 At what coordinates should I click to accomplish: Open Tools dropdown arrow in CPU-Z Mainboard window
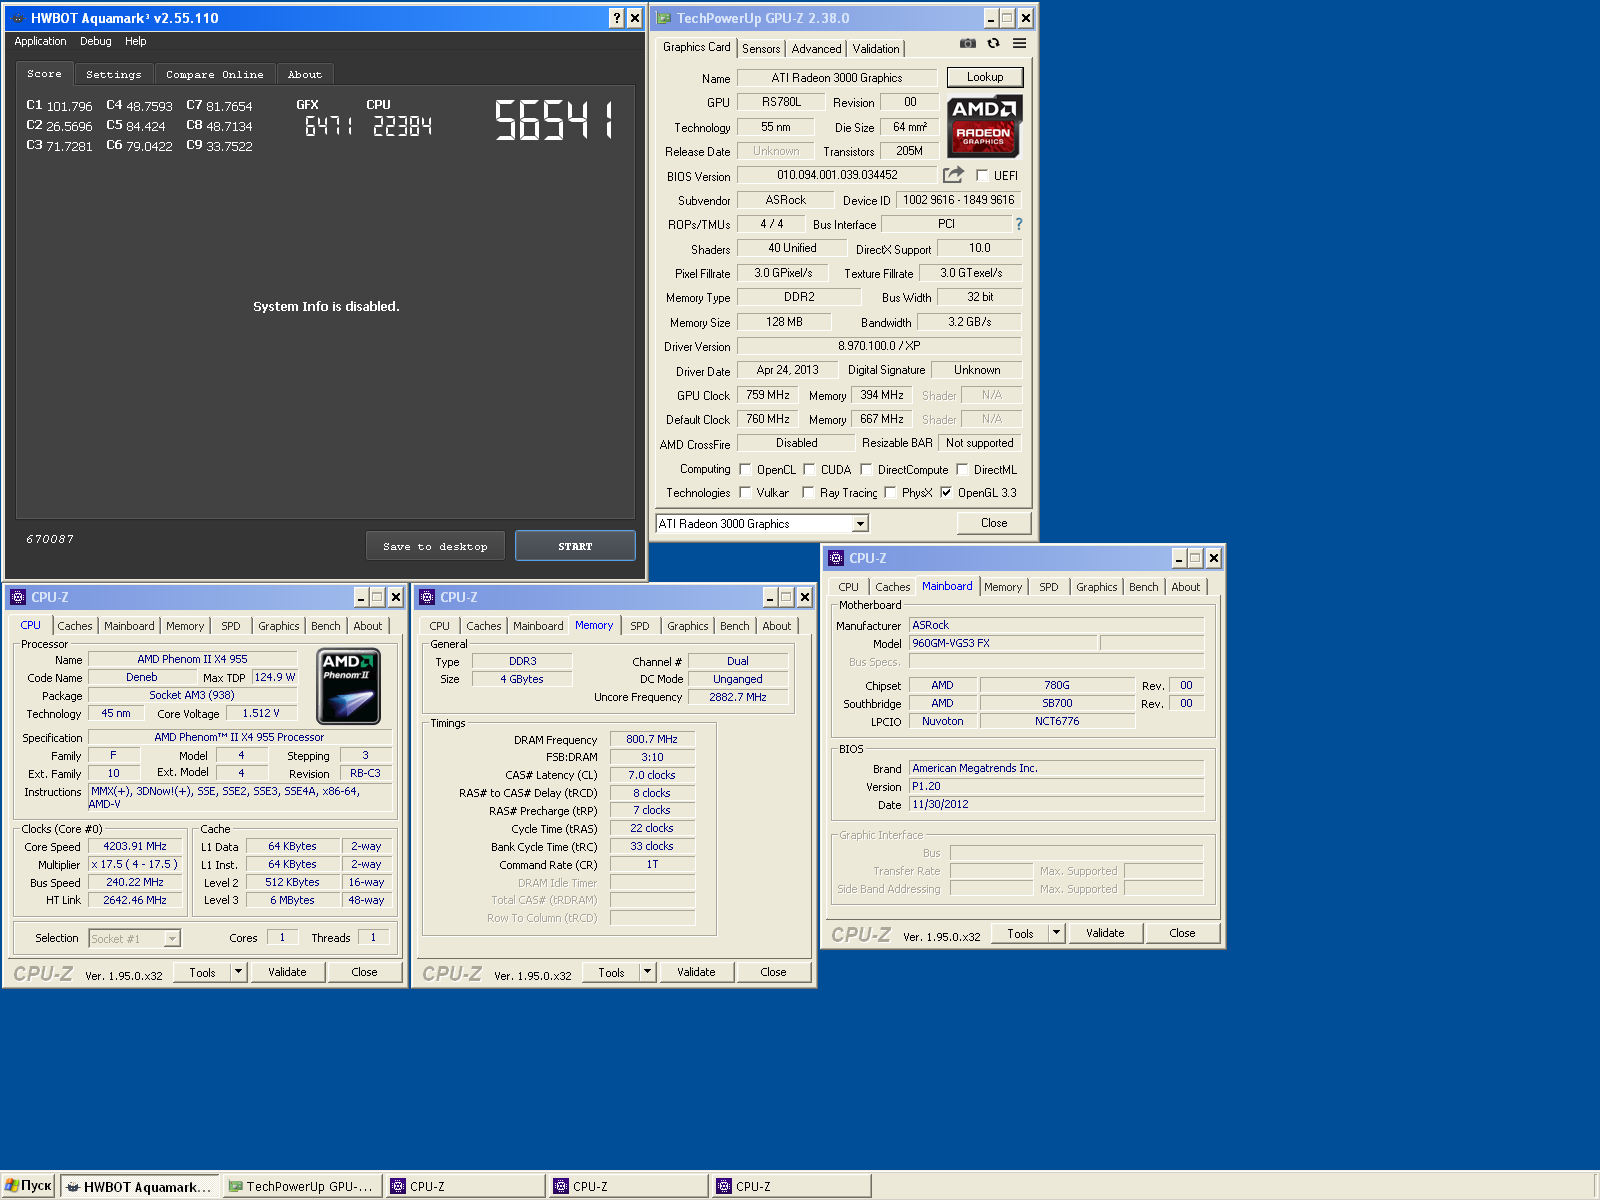(1056, 933)
